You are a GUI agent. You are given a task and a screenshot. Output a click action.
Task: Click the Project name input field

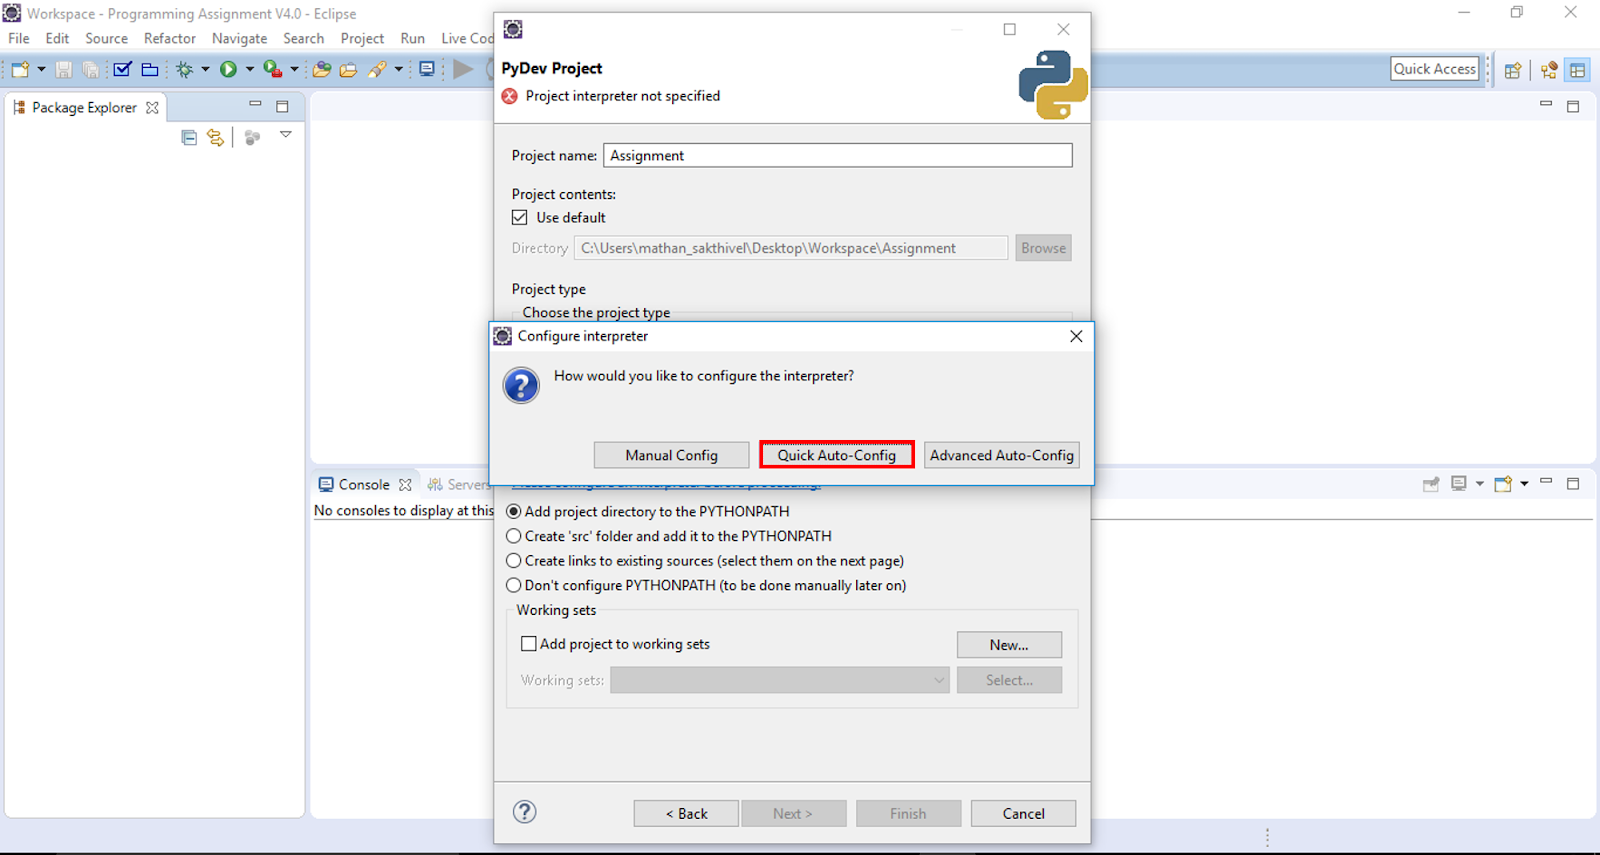tap(838, 155)
